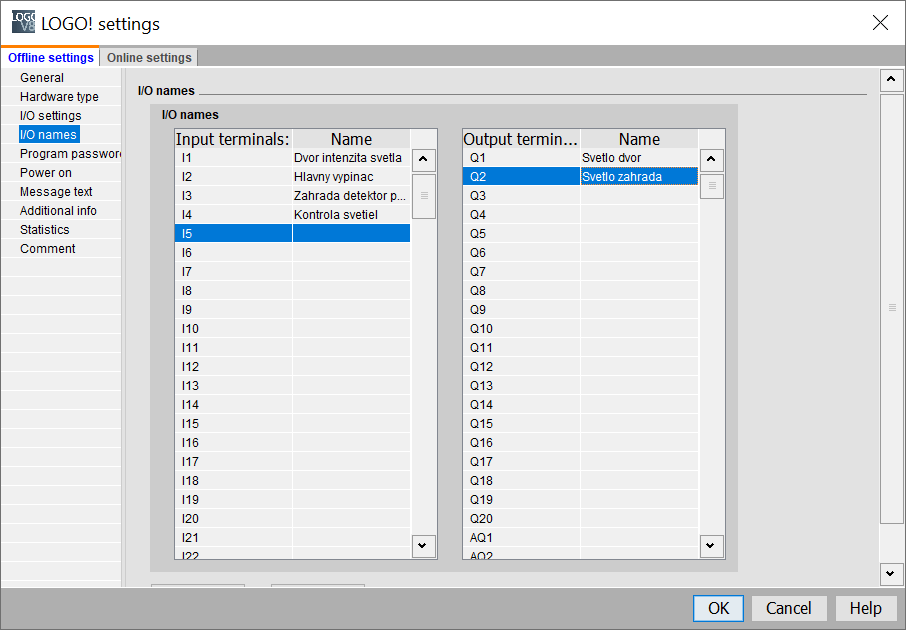The image size is (906, 630).
Task: Select the Svetlo dvor name for Q1
Action: coord(638,158)
